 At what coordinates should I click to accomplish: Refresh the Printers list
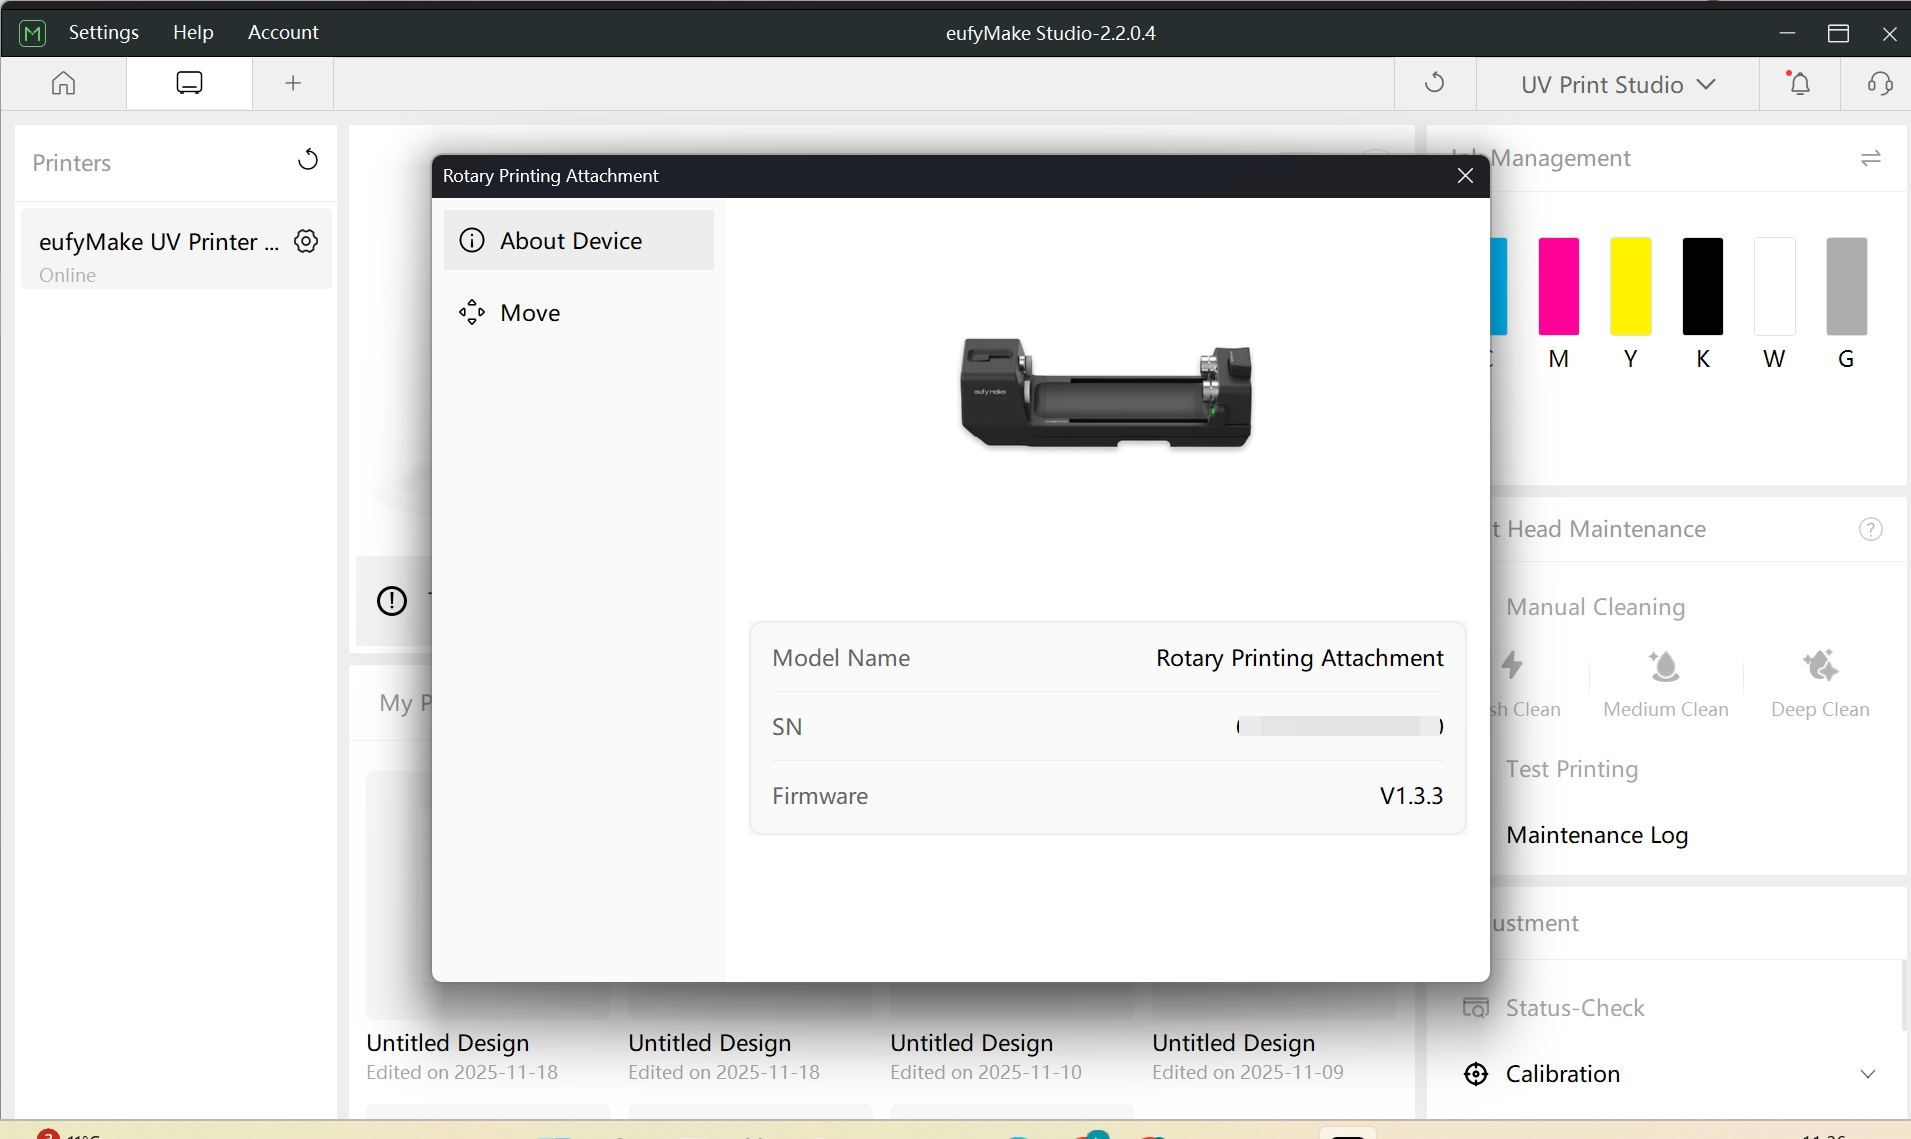pos(308,160)
